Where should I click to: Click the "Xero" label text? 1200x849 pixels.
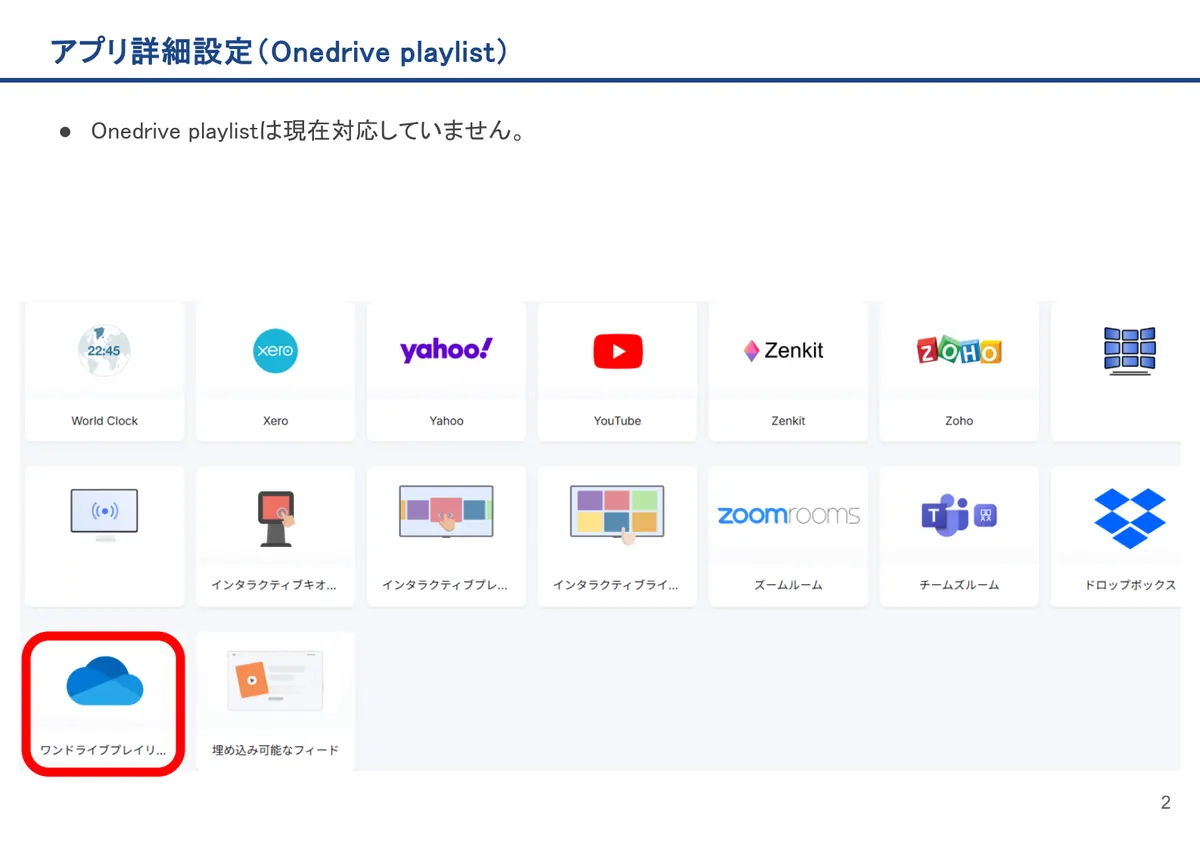click(275, 421)
